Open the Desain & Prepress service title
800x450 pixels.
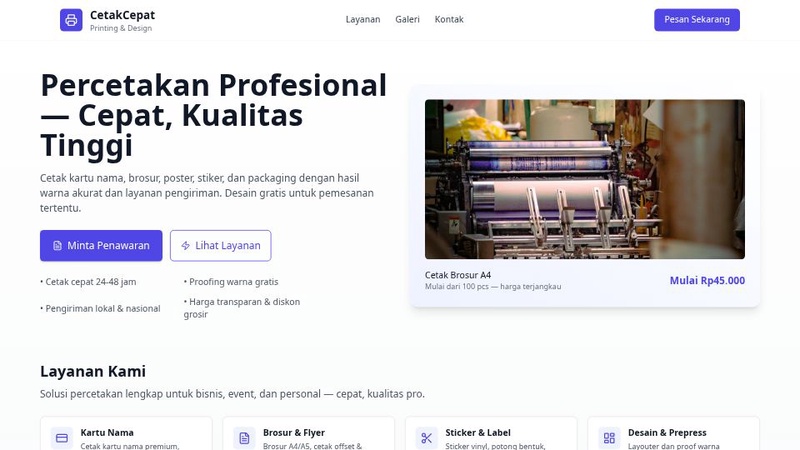click(667, 433)
